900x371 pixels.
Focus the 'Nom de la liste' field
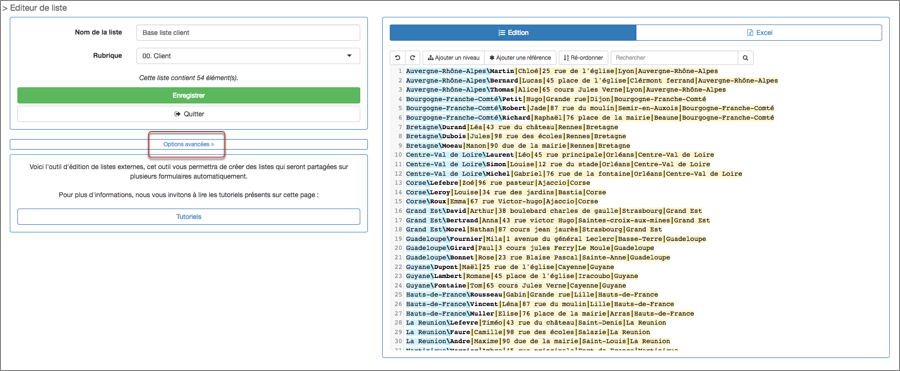point(248,33)
